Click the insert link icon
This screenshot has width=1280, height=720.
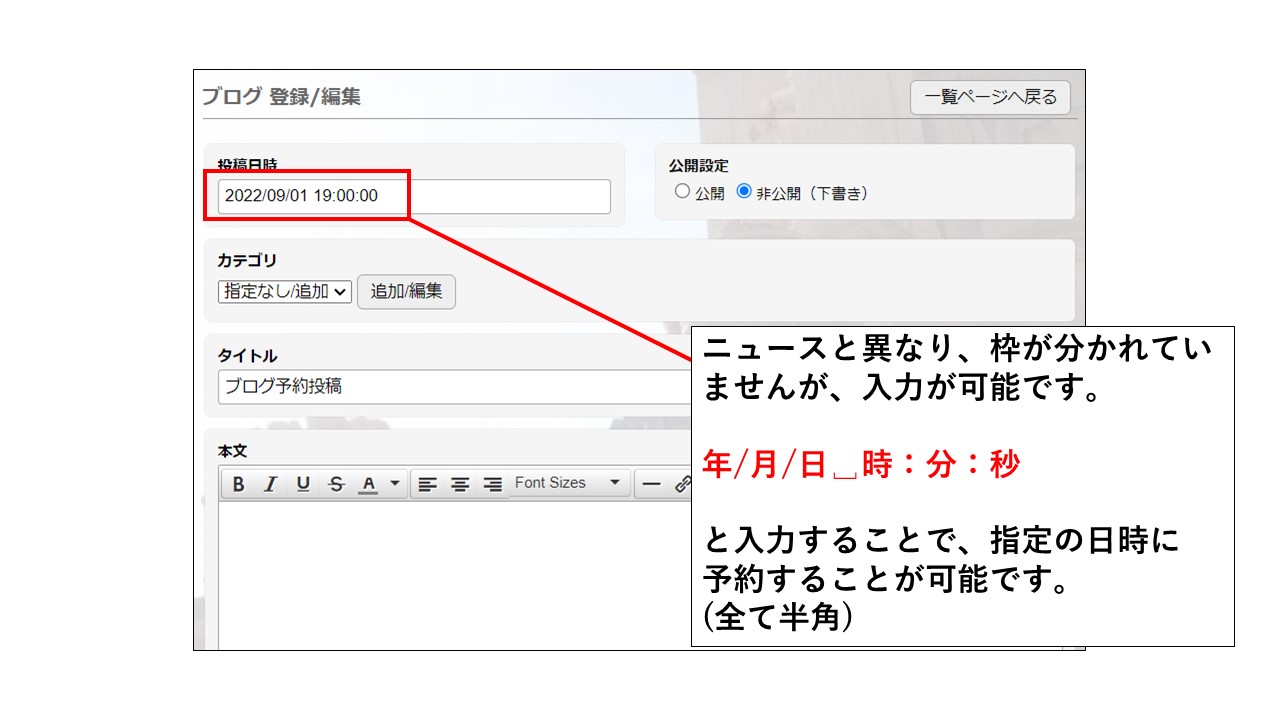tap(682, 484)
